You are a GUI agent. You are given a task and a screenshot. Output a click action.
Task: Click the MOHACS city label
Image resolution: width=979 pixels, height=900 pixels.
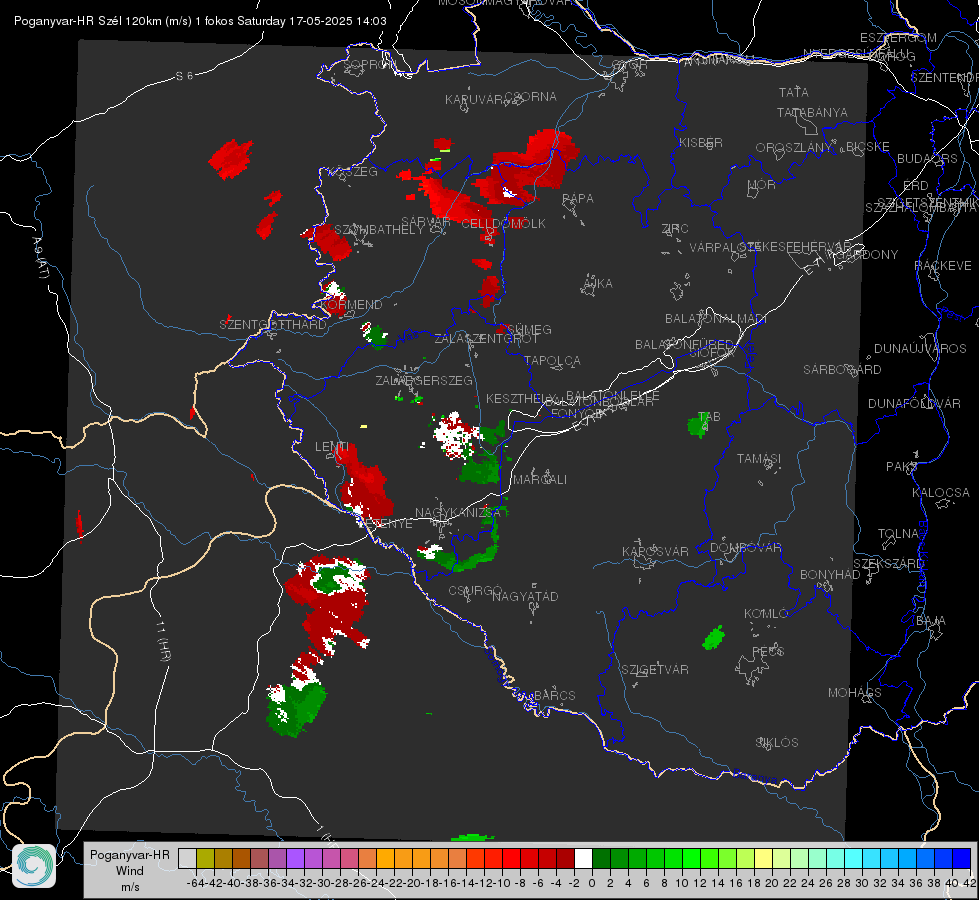854,693
